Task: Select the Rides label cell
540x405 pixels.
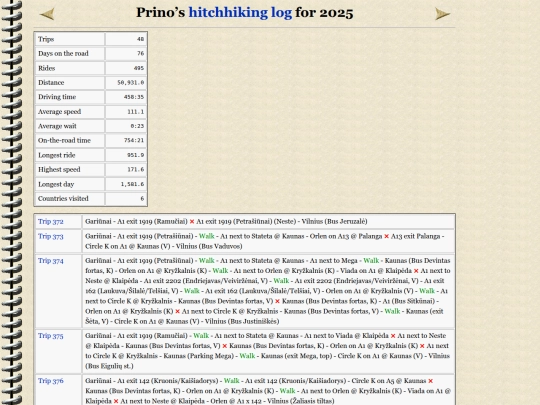Action: [70, 68]
